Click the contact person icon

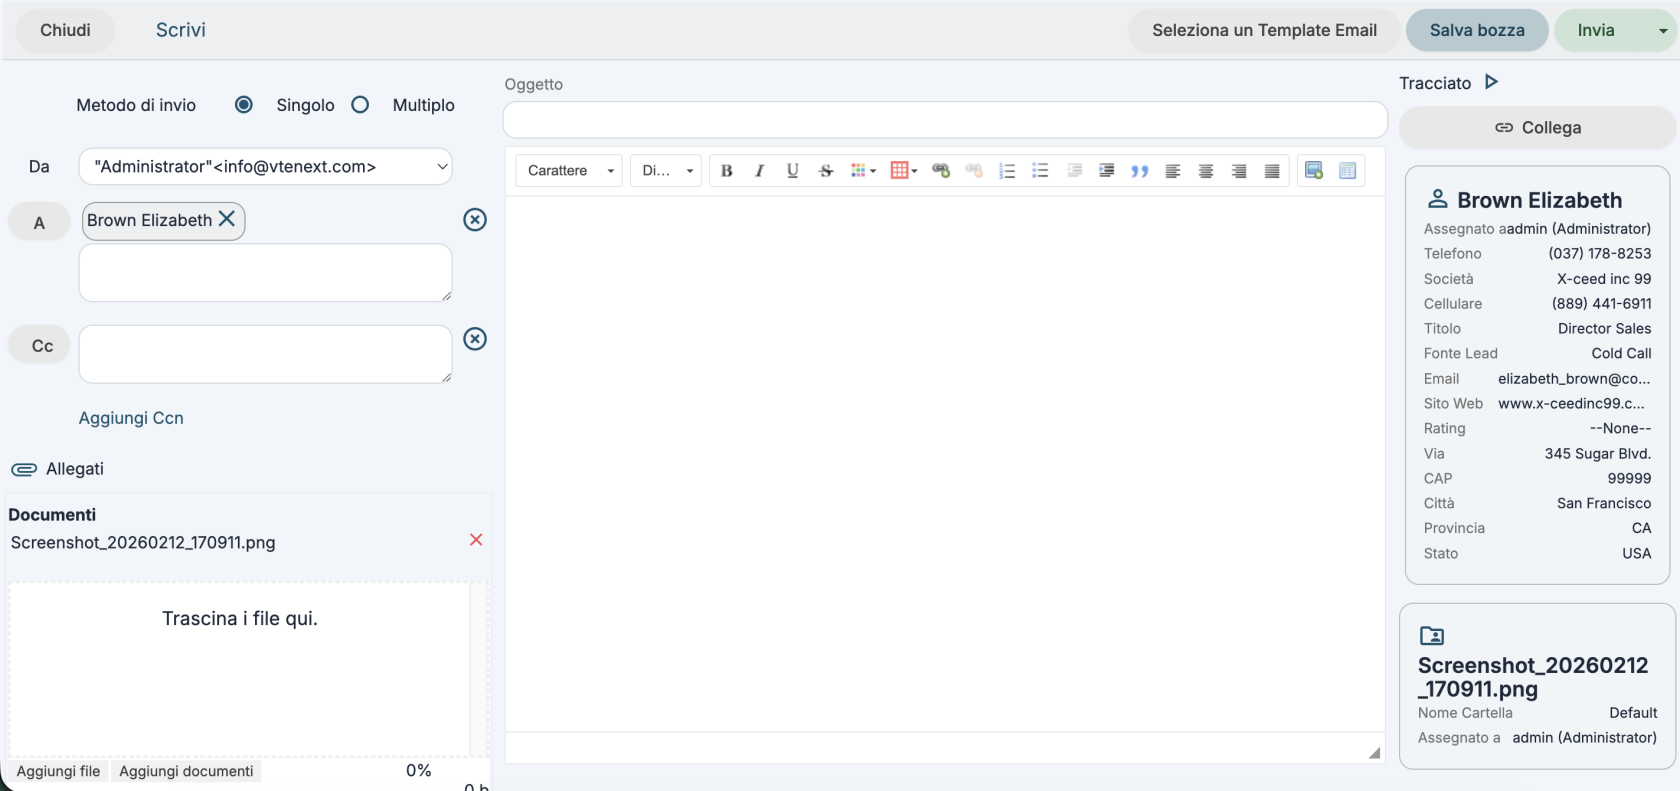[x=1437, y=198]
